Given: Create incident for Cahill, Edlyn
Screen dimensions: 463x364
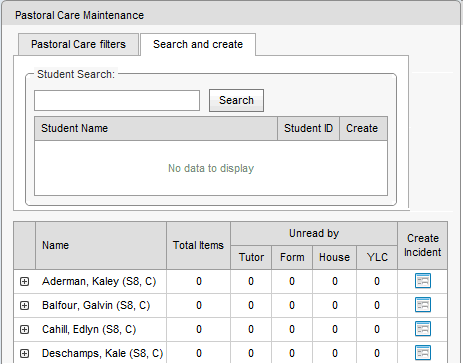Looking at the screenshot, I should point(423,329).
